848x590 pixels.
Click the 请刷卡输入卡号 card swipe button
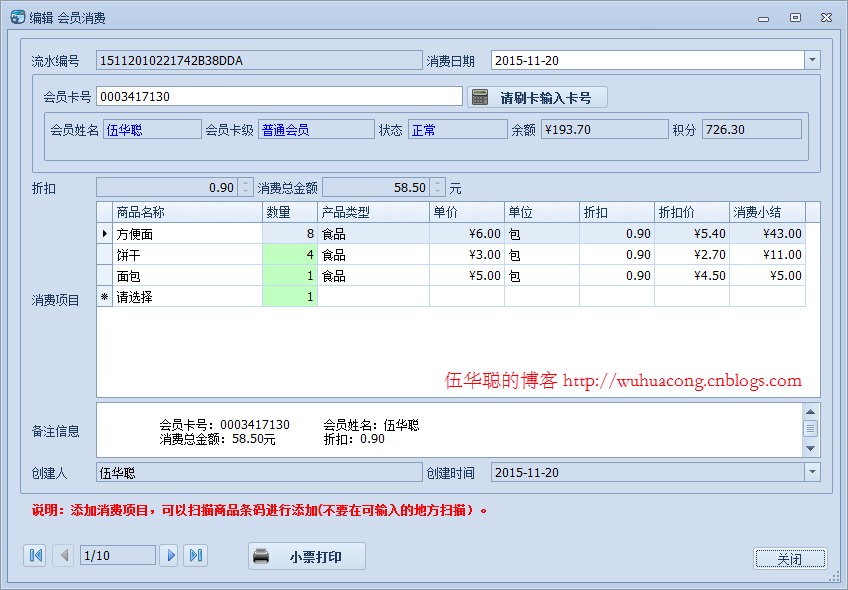pos(537,97)
